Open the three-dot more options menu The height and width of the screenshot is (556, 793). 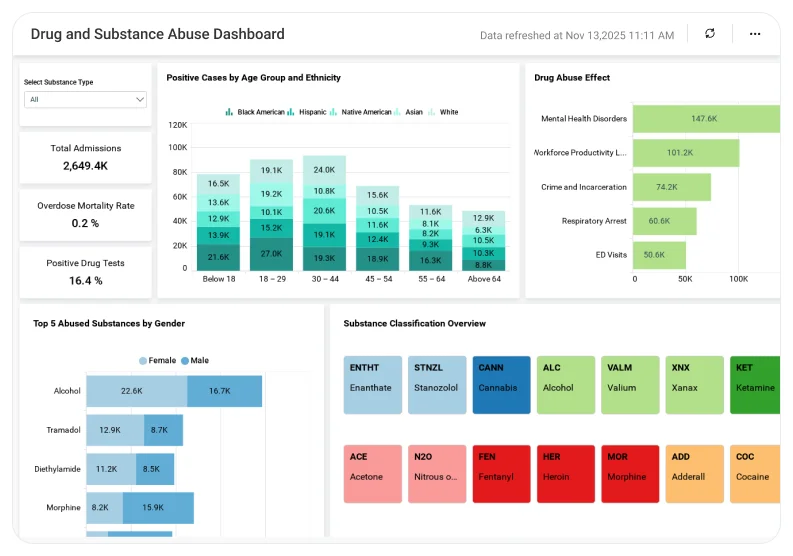click(x=755, y=34)
